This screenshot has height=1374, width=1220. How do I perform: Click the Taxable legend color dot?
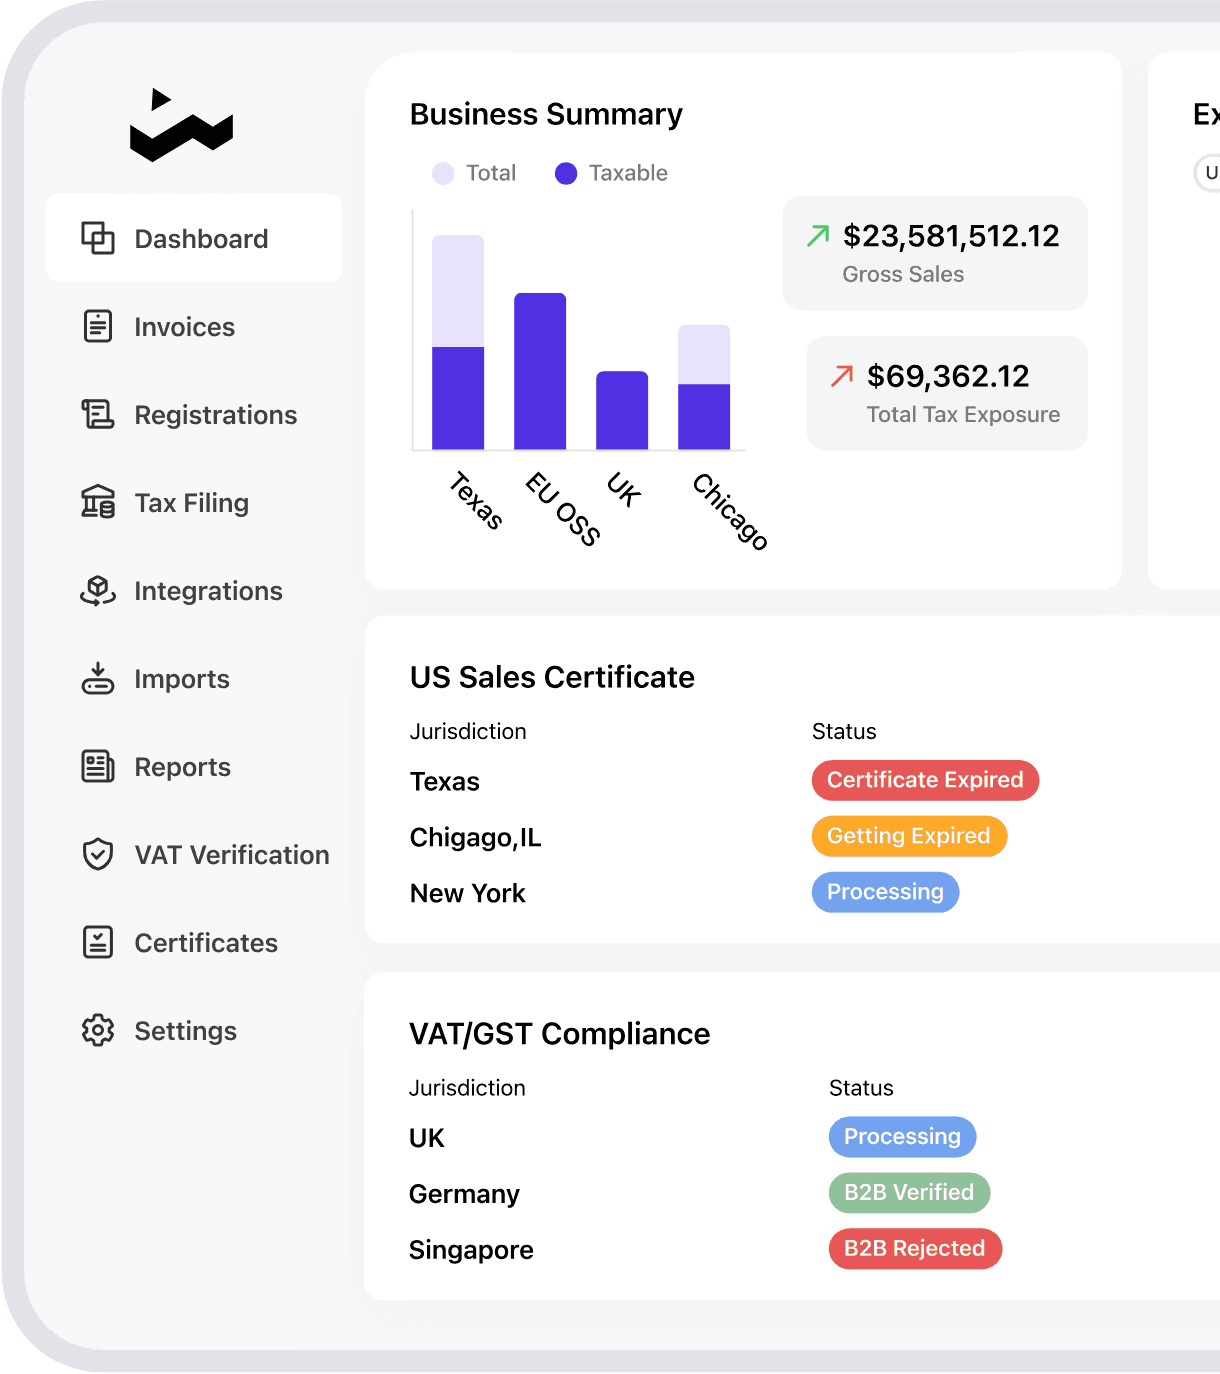[566, 173]
